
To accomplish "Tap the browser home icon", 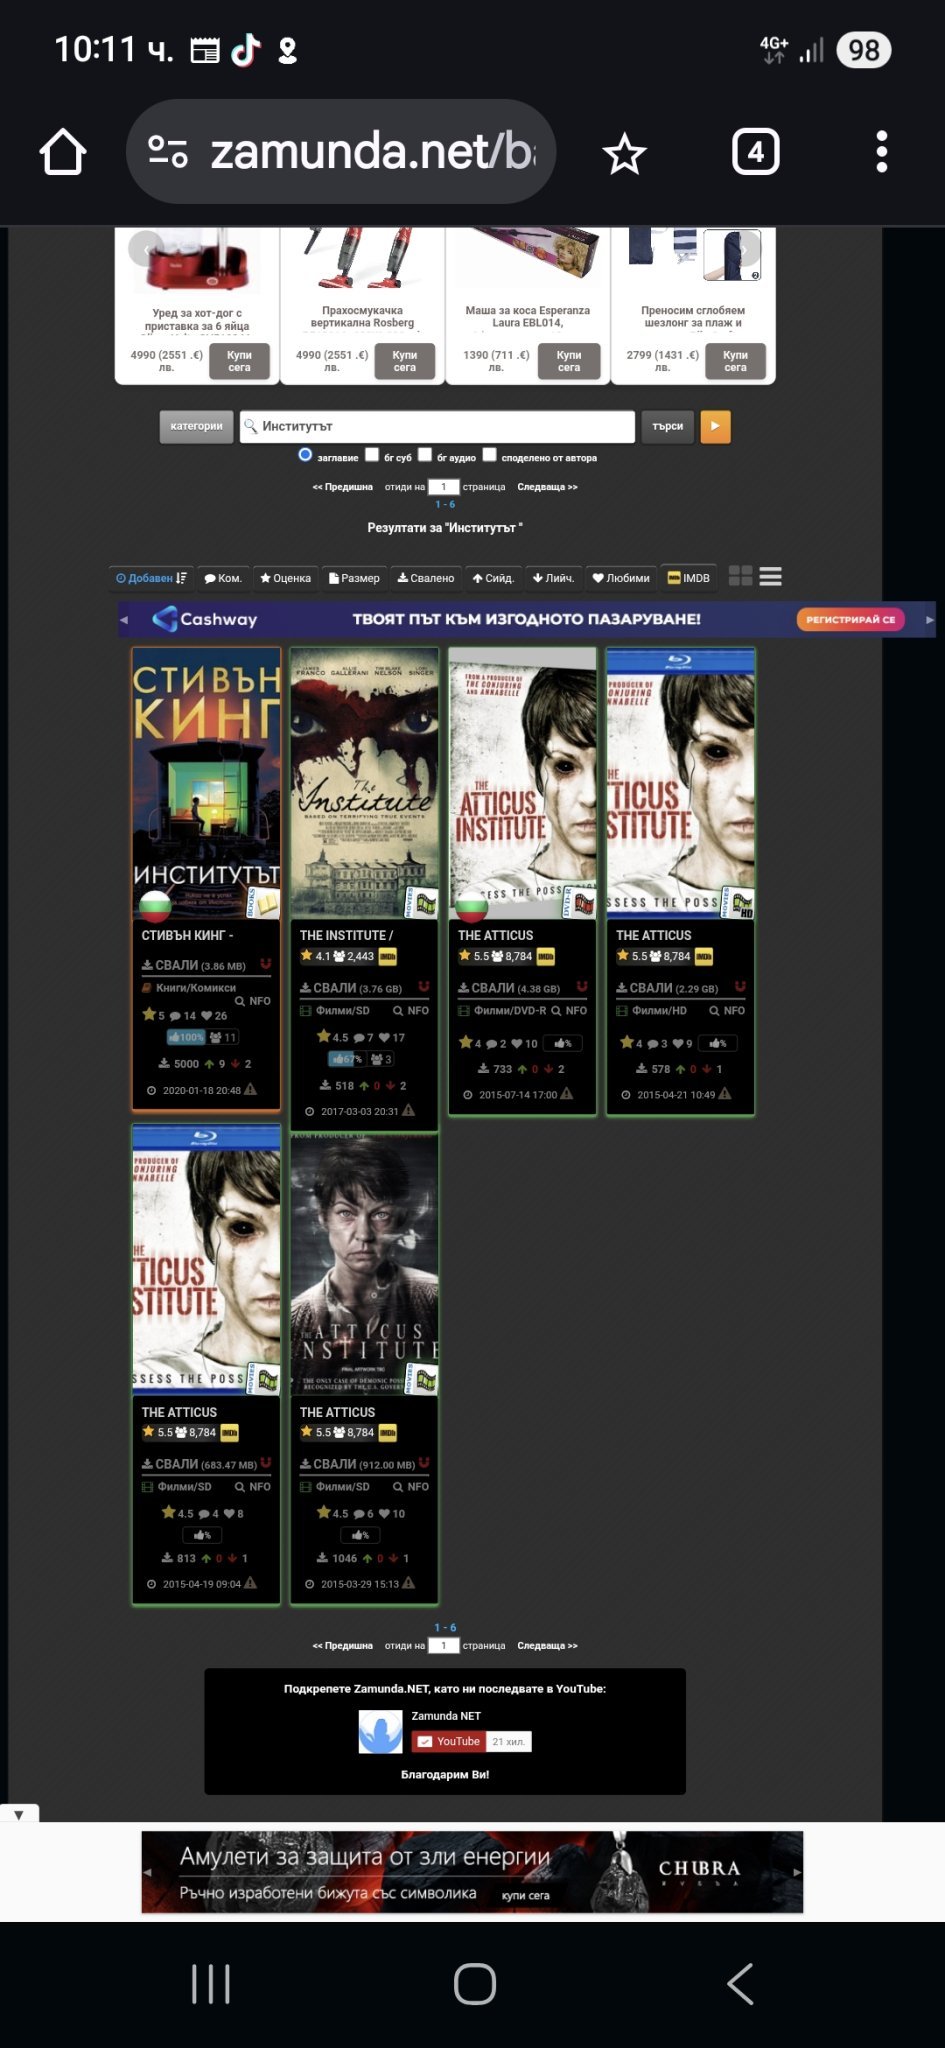I will [x=63, y=152].
